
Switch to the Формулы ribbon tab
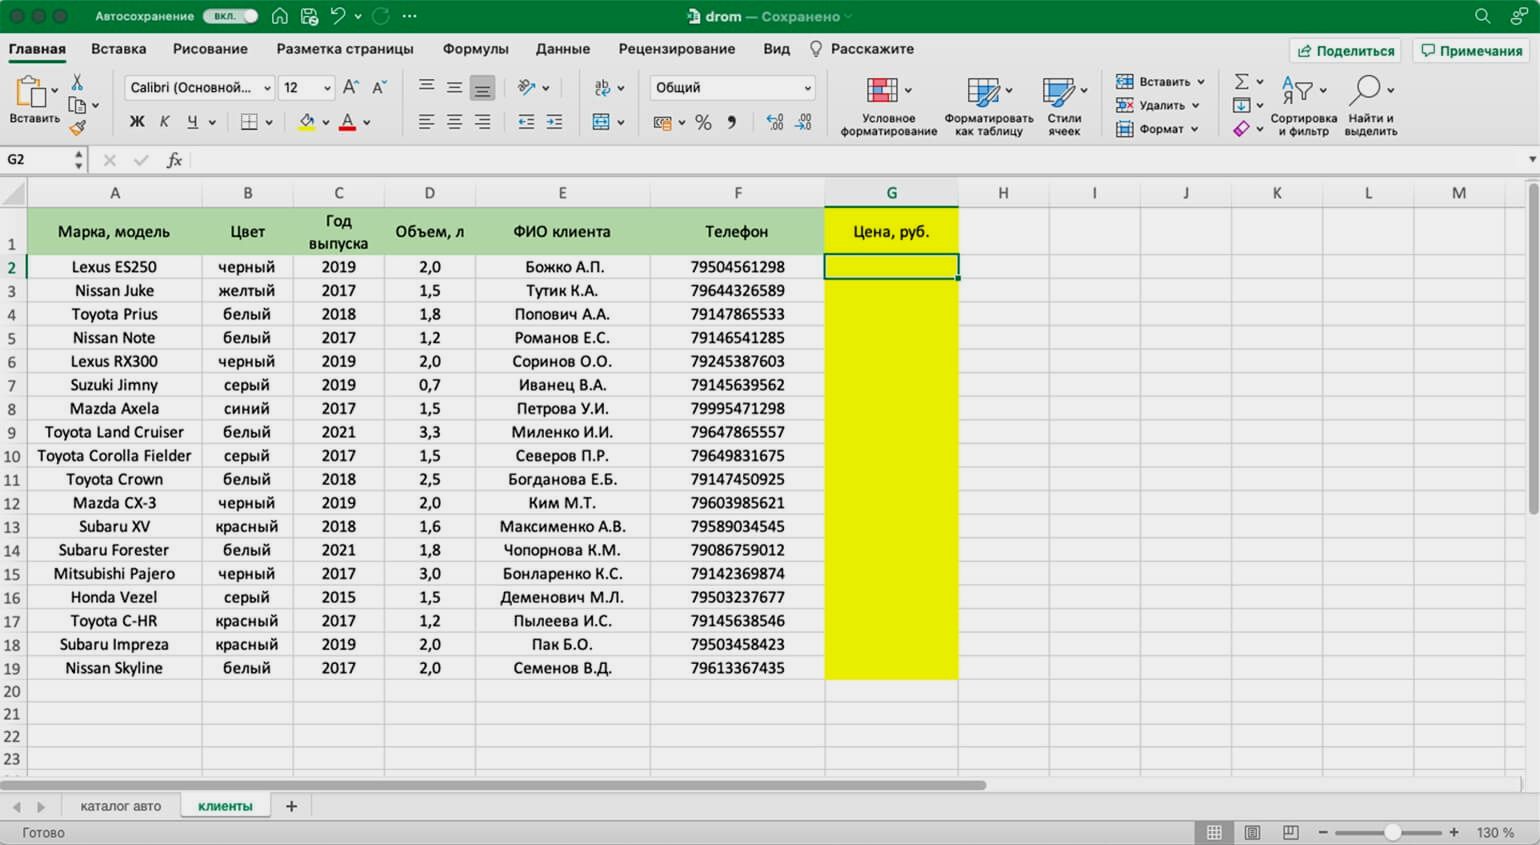click(475, 49)
